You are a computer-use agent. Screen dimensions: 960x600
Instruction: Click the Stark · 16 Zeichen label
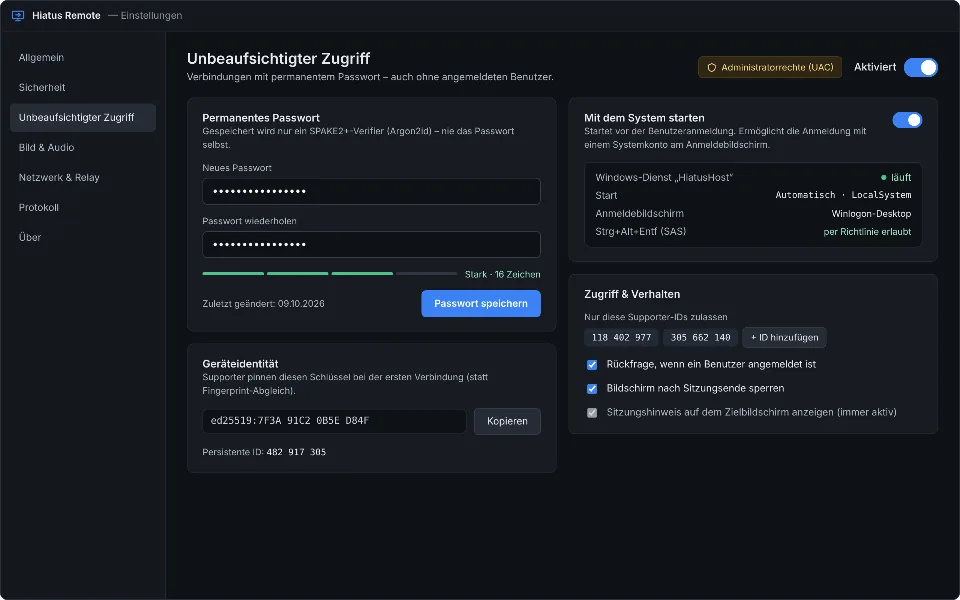coord(502,274)
